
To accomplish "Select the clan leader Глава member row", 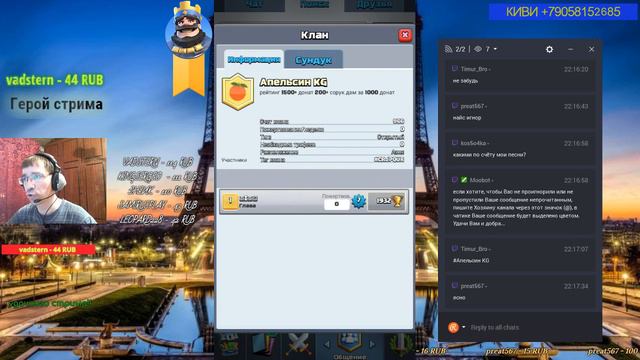I will 314,202.
